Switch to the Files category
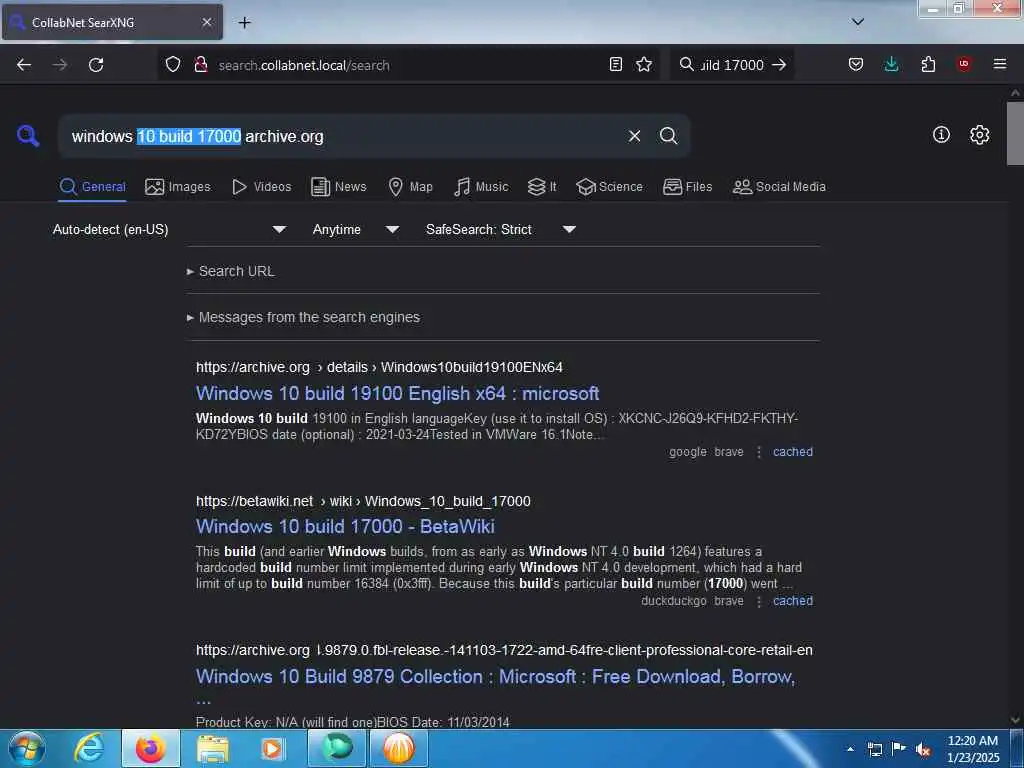 (x=687, y=187)
